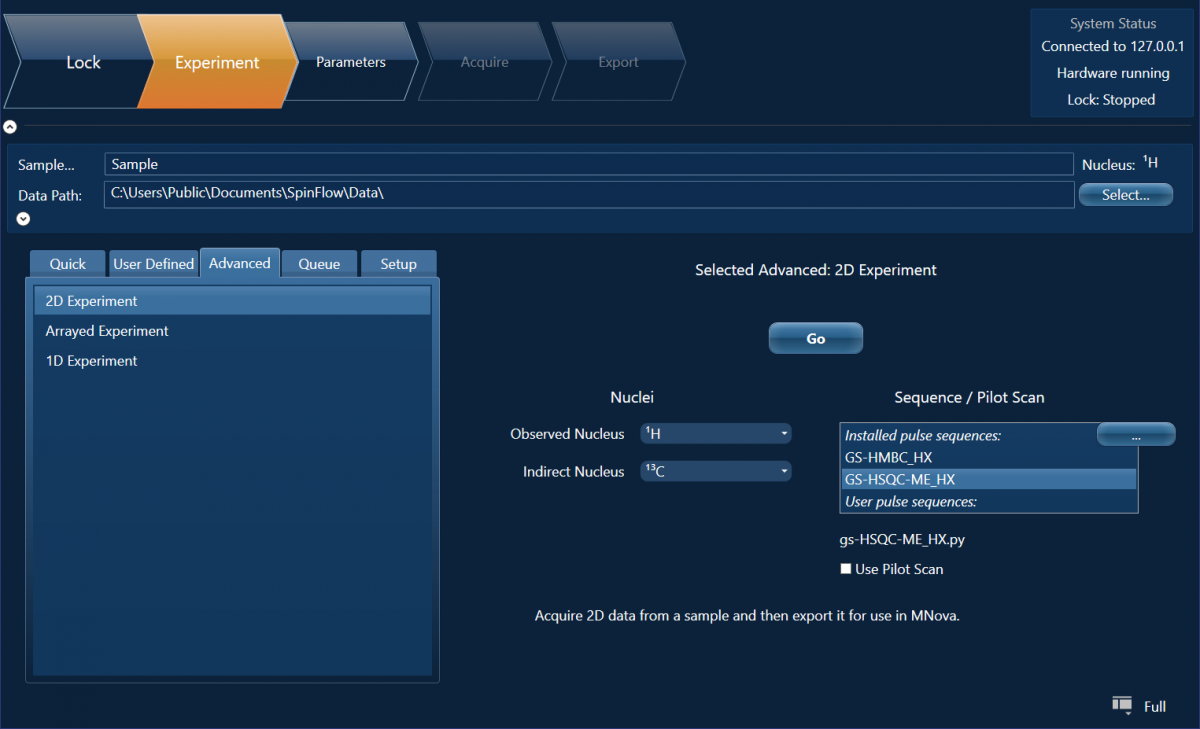Click the Full display mode icon

point(1122,706)
